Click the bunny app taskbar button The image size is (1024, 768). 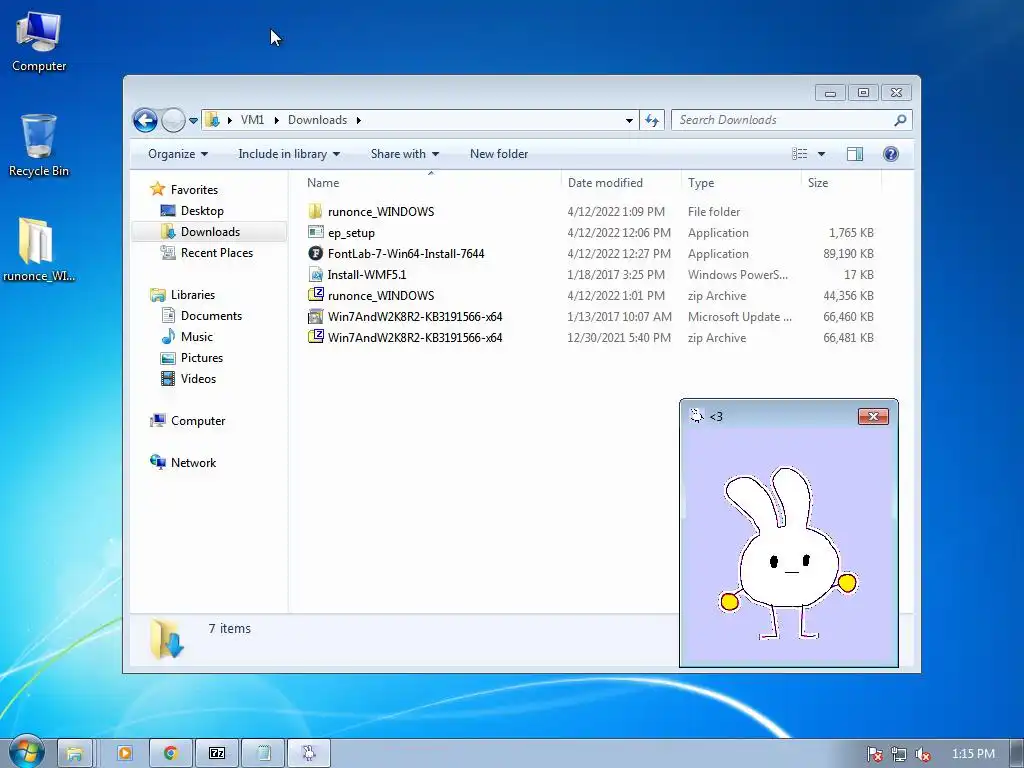[308, 753]
